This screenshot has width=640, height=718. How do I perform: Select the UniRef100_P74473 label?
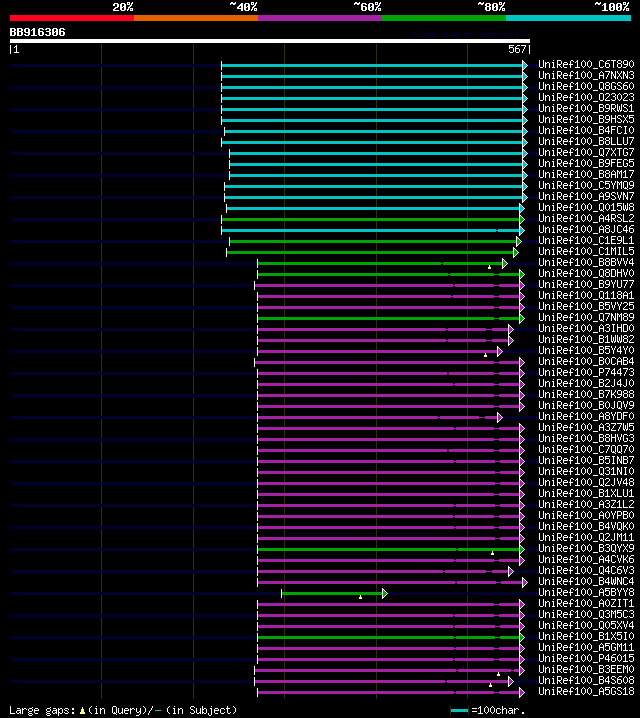586,372
